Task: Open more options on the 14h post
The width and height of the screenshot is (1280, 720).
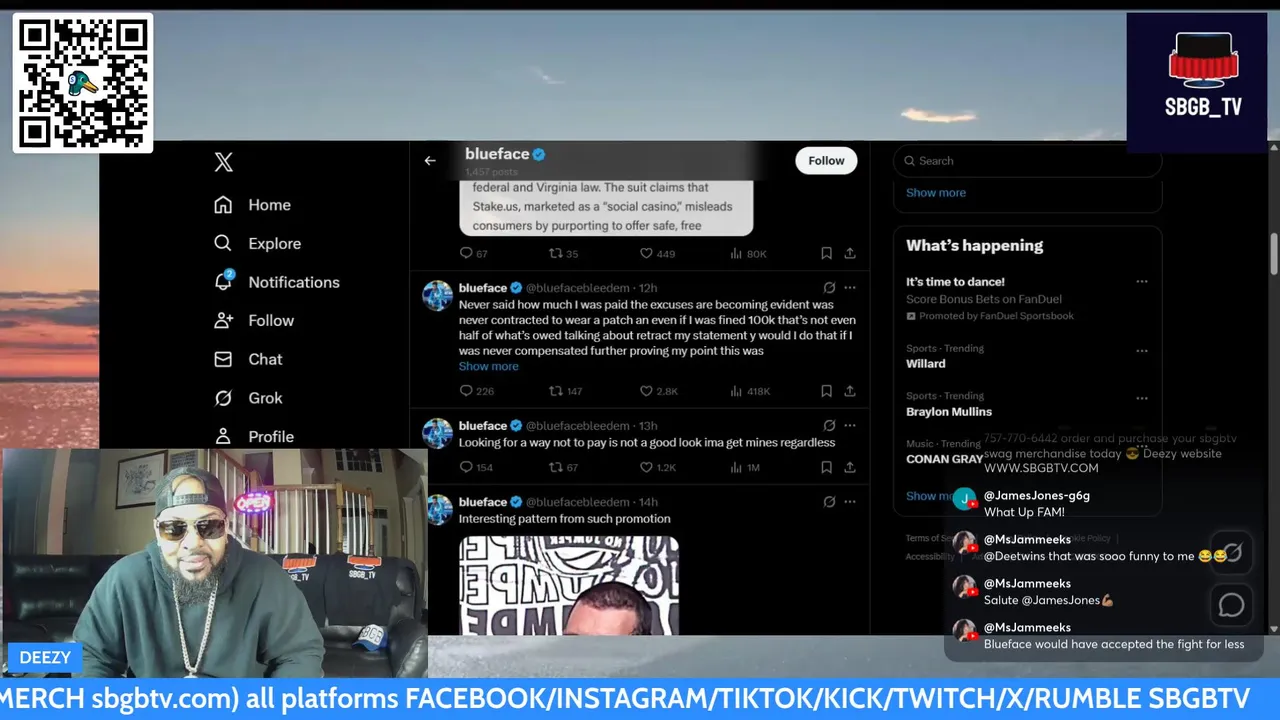Action: click(x=850, y=502)
